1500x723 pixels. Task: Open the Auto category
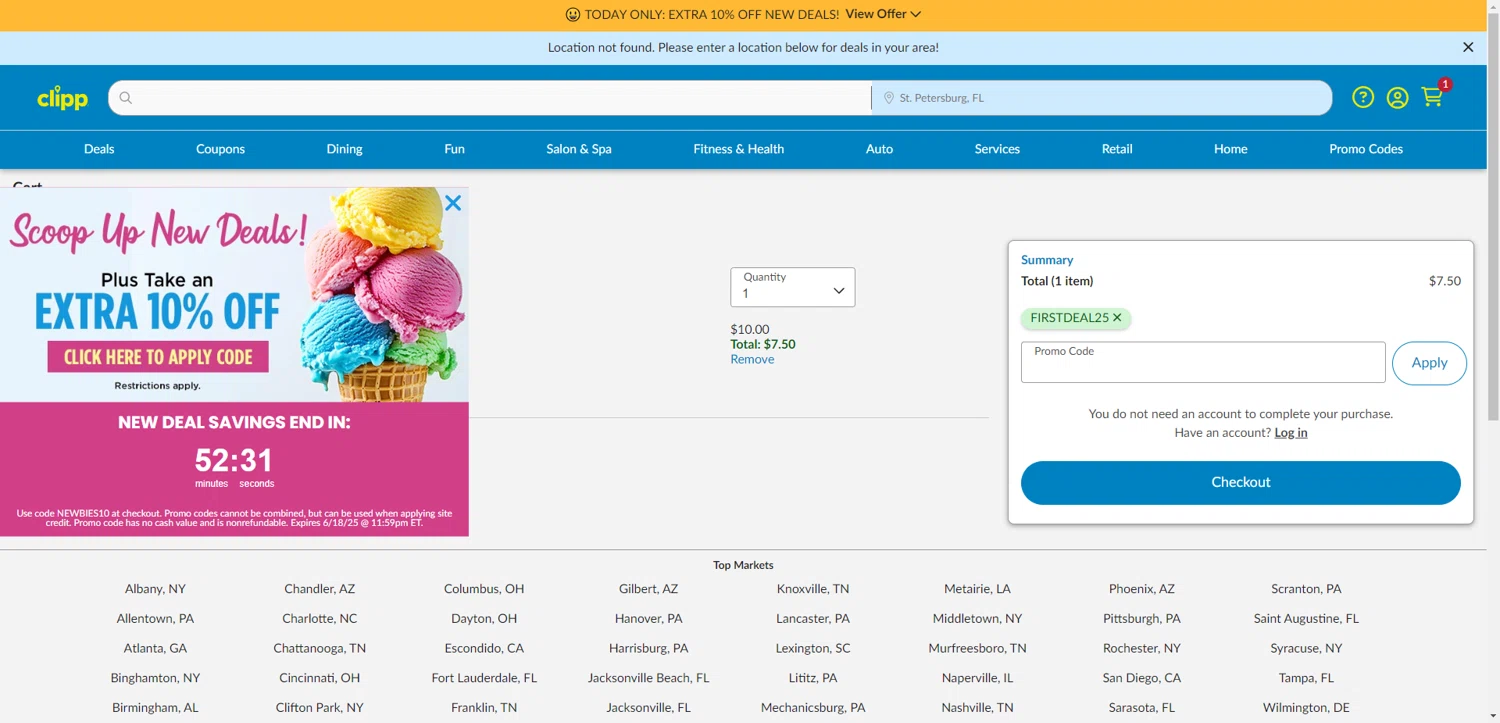(x=879, y=149)
